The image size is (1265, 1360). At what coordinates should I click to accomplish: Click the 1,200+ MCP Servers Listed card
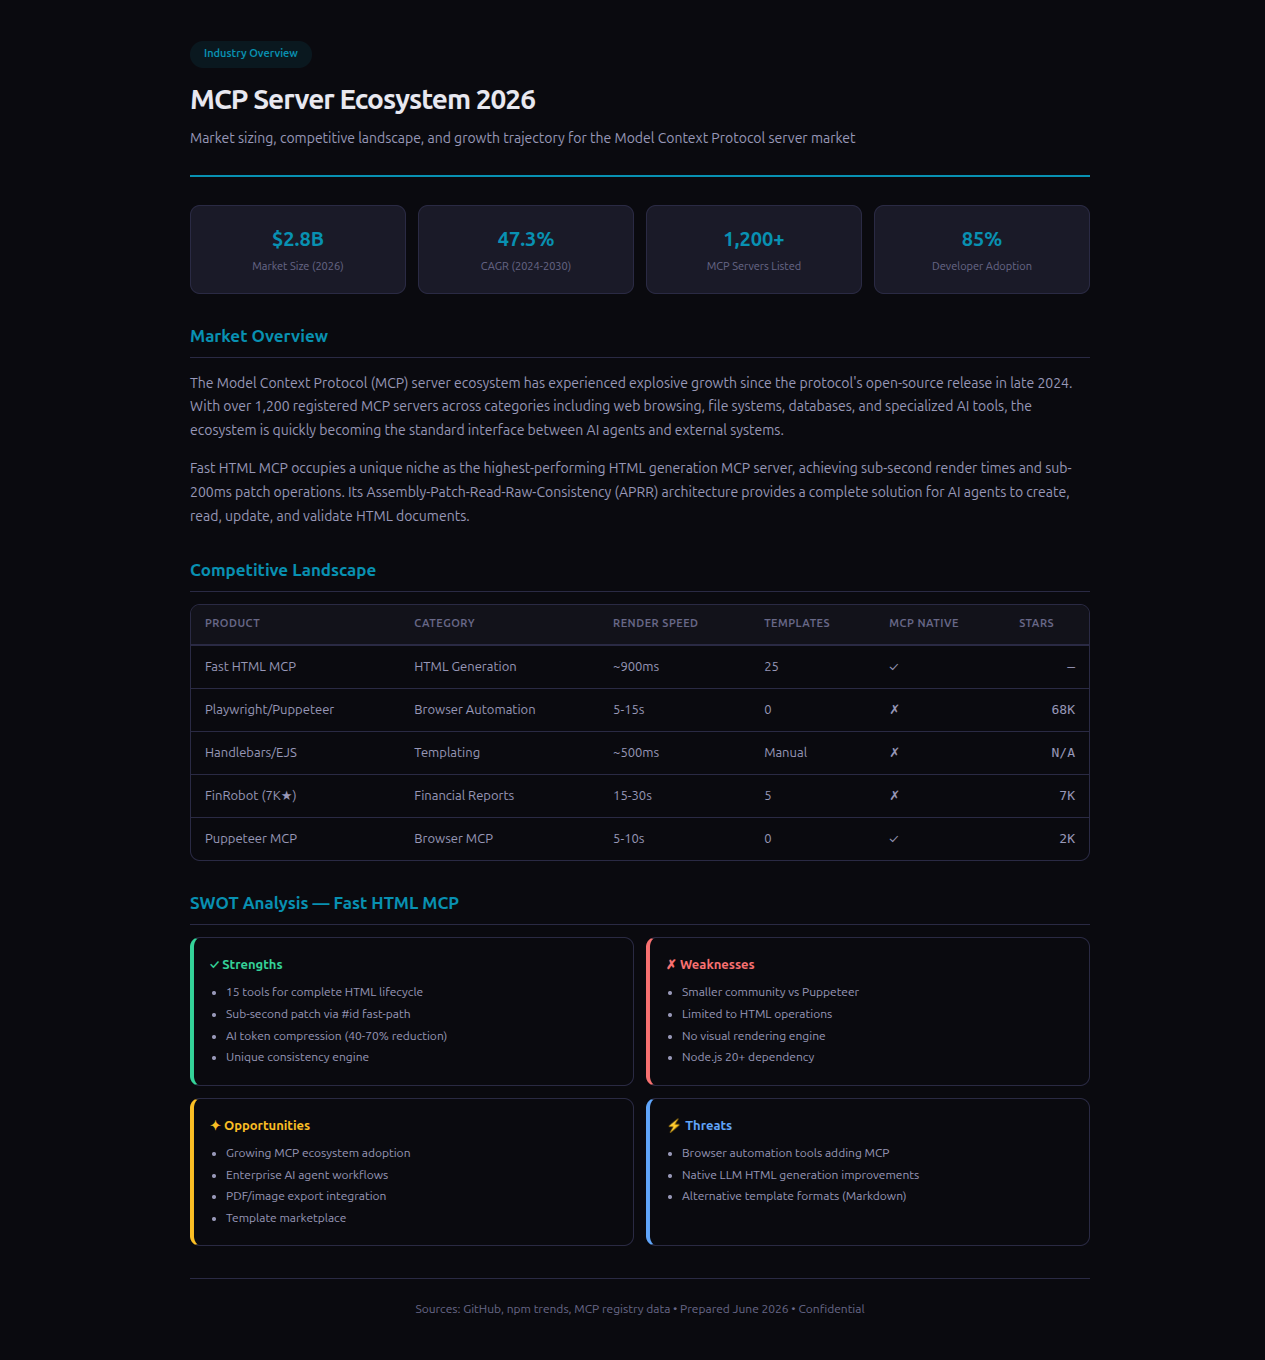(x=754, y=250)
